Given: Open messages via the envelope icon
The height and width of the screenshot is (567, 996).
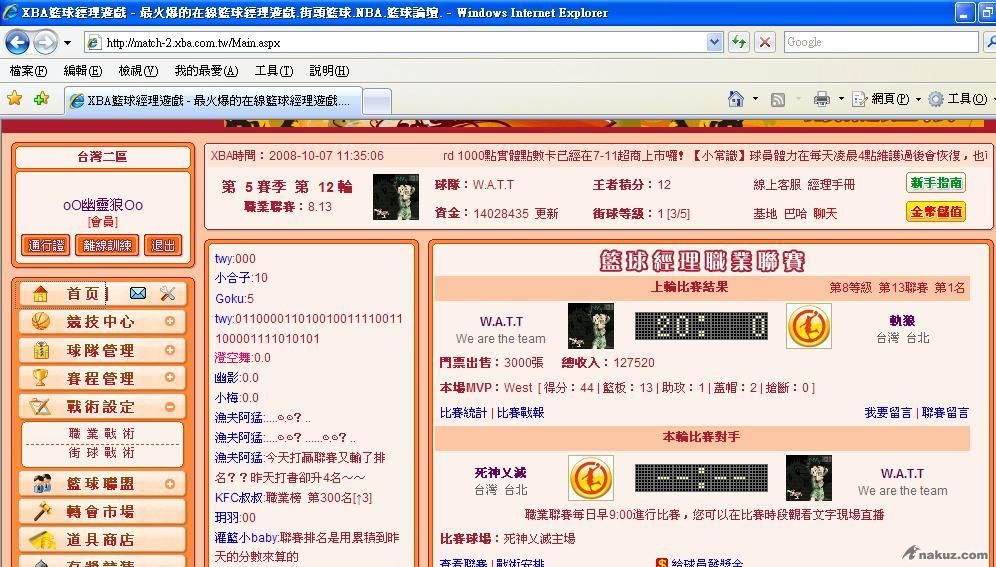Looking at the screenshot, I should 138,293.
